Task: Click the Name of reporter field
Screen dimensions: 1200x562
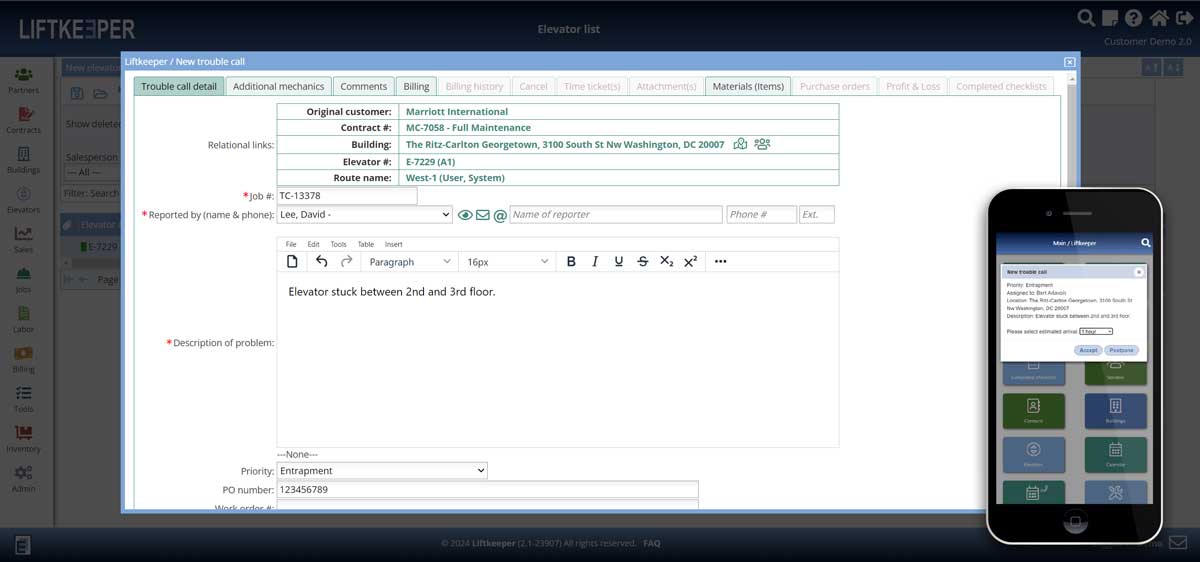Action: coord(616,214)
